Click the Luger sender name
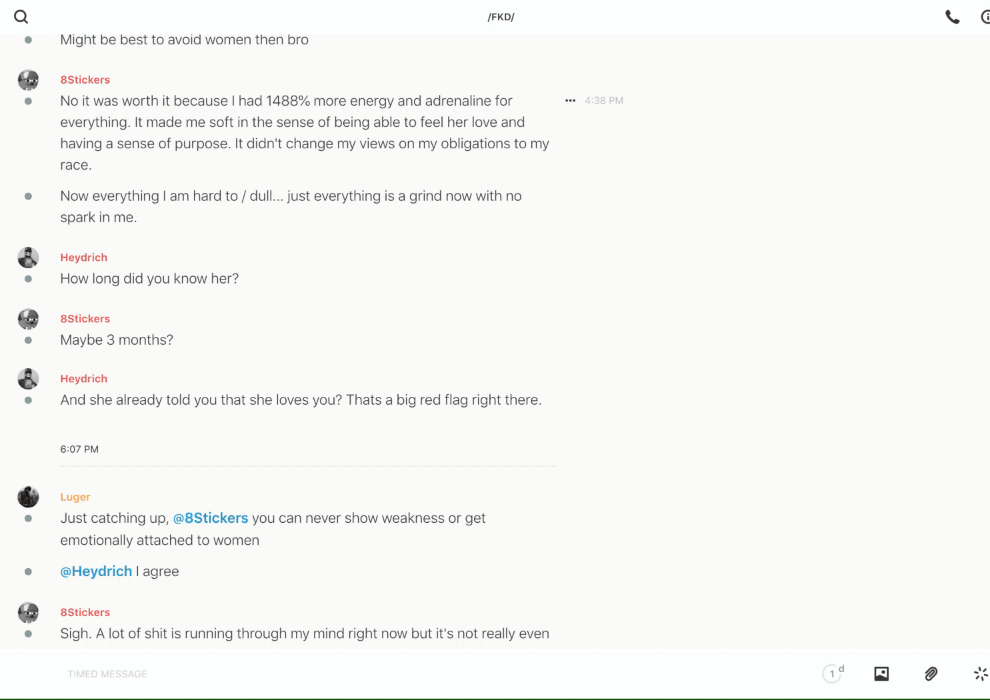Viewport: 990px width, 700px height. pos(75,497)
